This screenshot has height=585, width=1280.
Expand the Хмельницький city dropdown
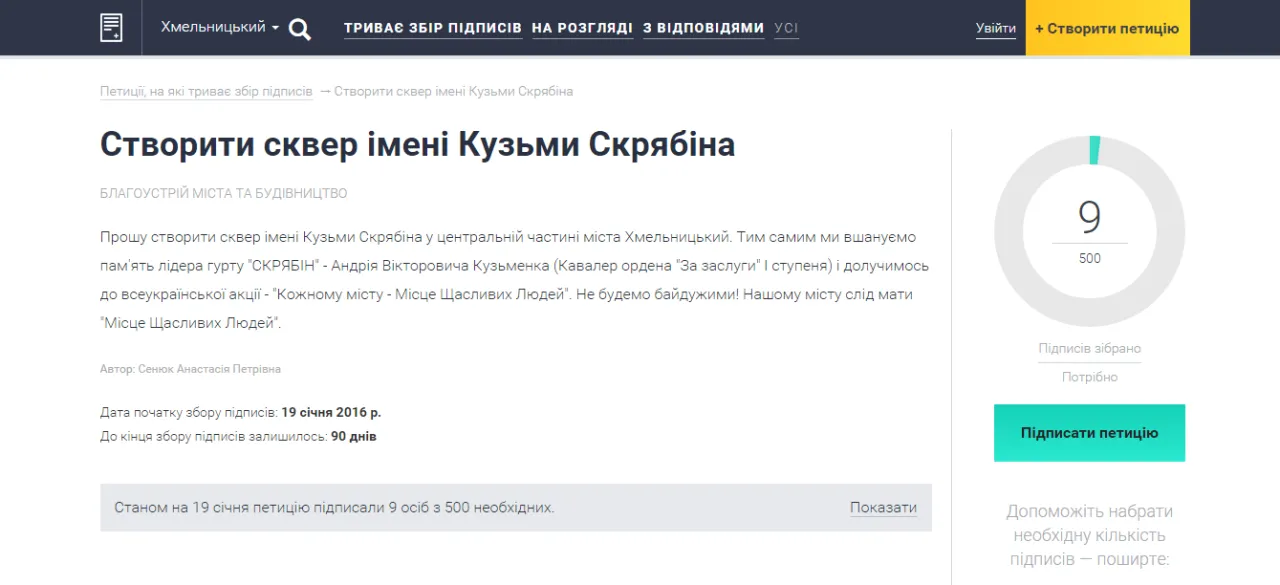click(220, 27)
